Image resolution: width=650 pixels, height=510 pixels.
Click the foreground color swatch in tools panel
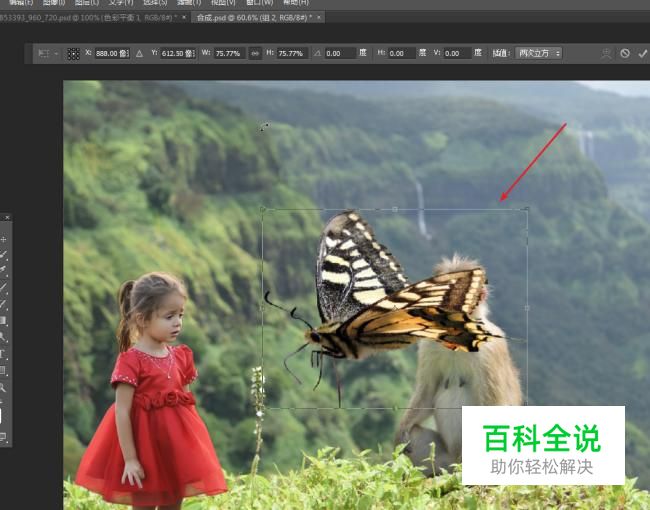(1, 416)
